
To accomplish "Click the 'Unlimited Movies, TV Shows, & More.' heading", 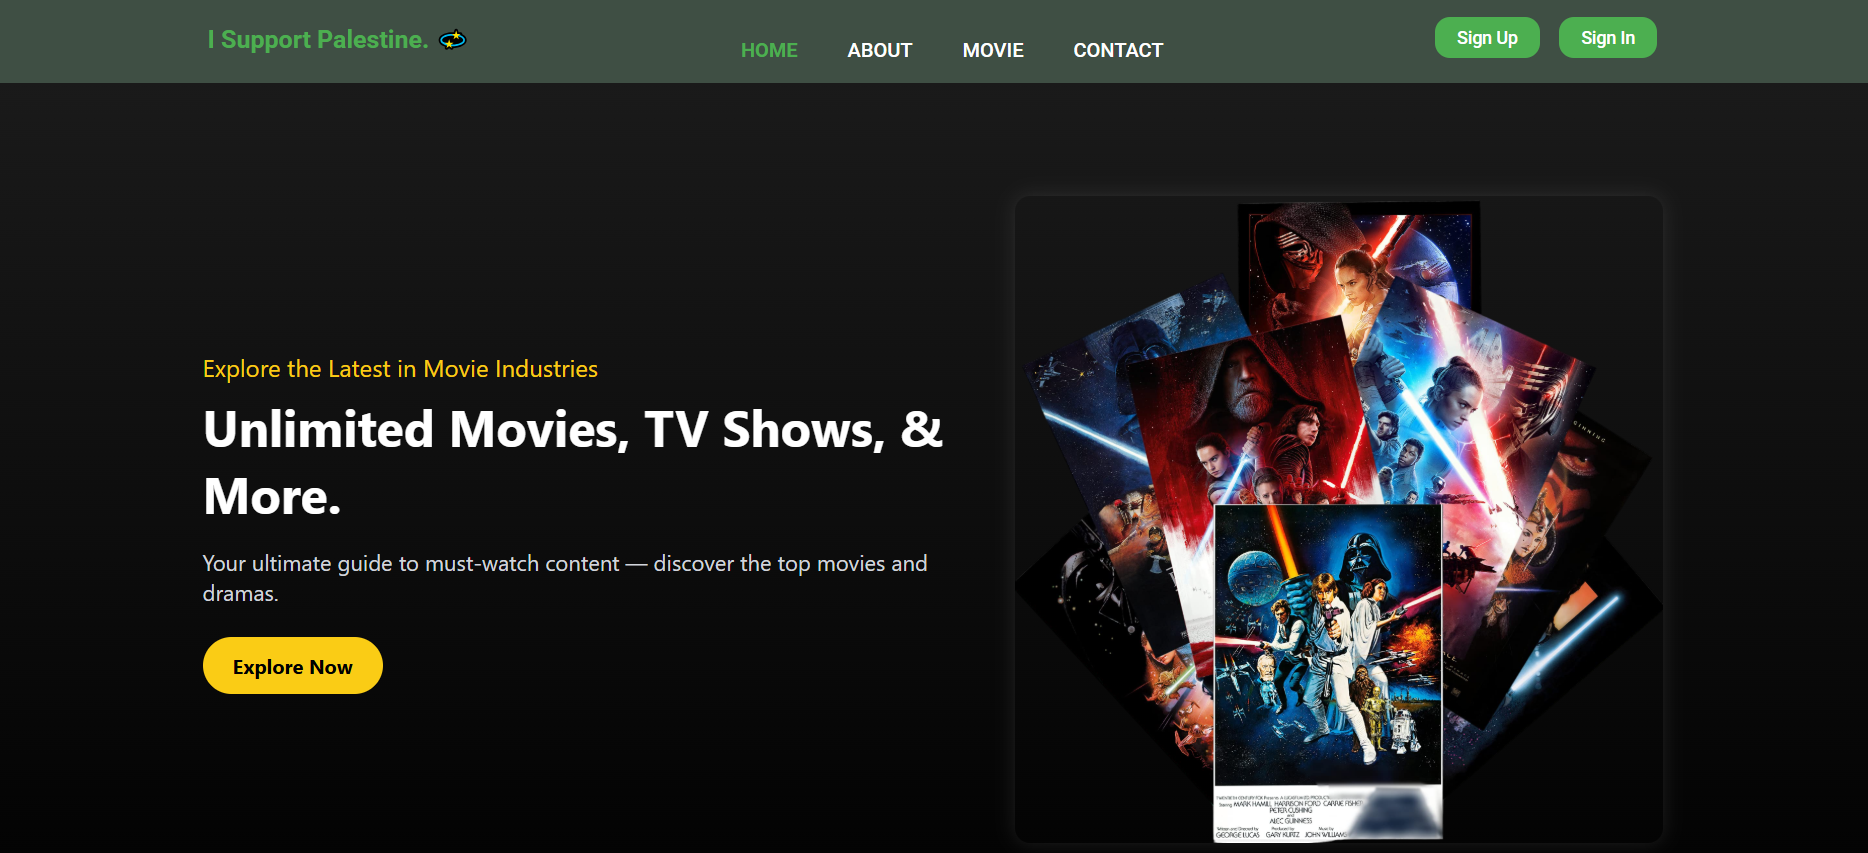I will pos(573,463).
